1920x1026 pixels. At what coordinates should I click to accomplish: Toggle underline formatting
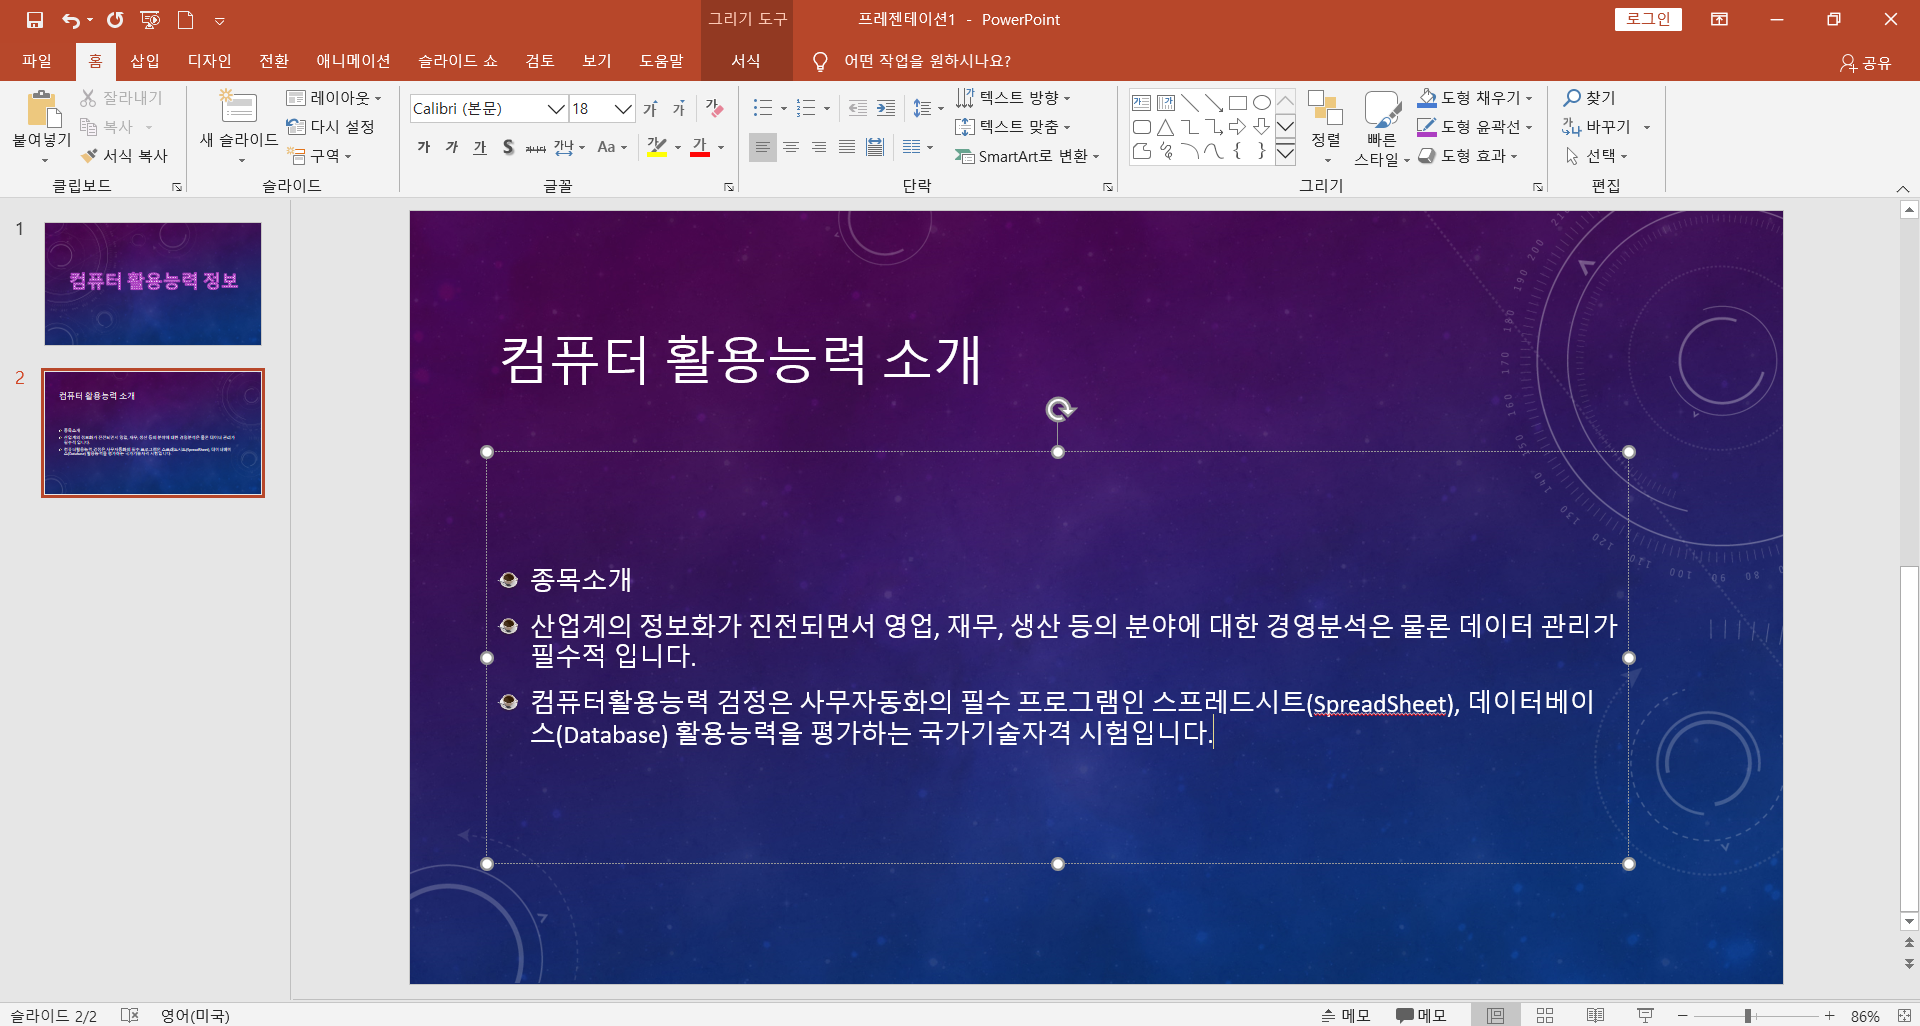[x=480, y=147]
